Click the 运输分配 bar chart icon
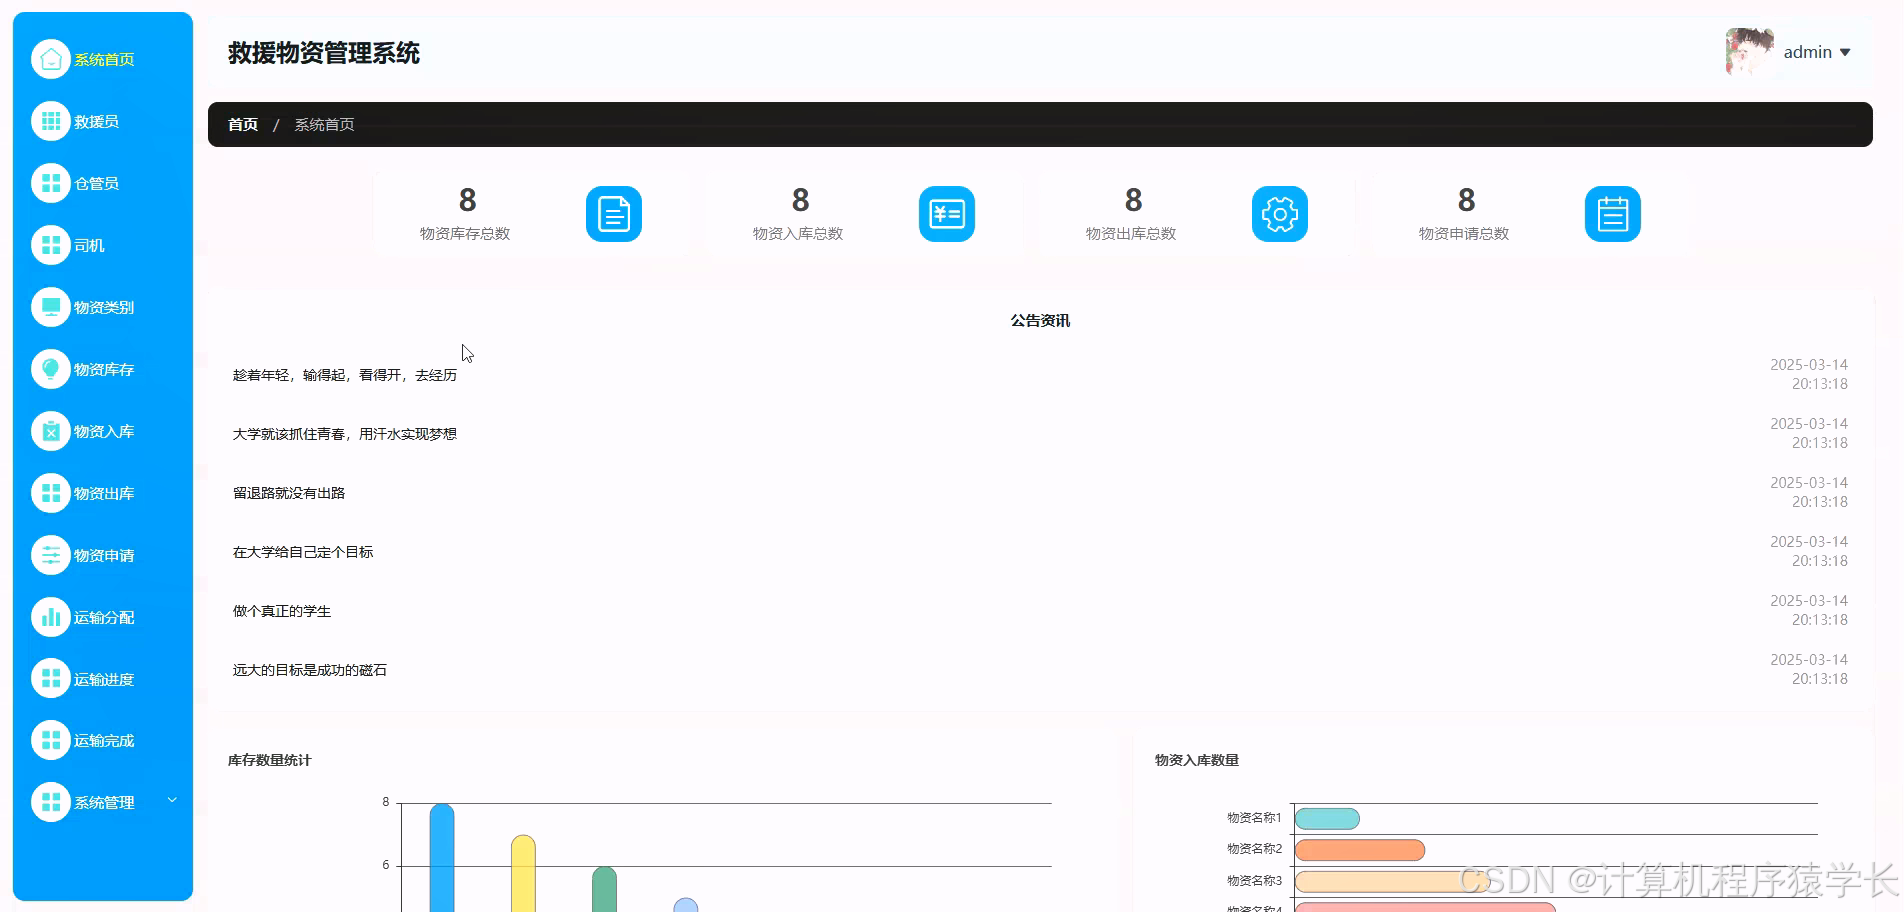The height and width of the screenshot is (912, 1904). pos(51,617)
